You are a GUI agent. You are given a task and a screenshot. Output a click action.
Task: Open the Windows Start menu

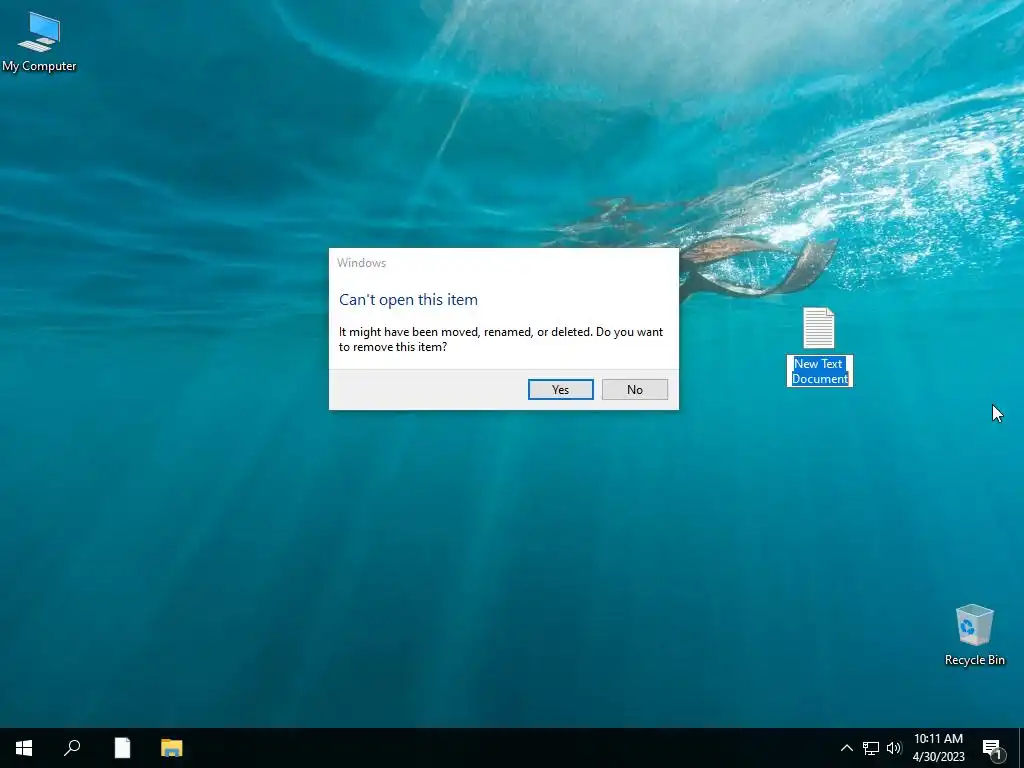(24, 748)
